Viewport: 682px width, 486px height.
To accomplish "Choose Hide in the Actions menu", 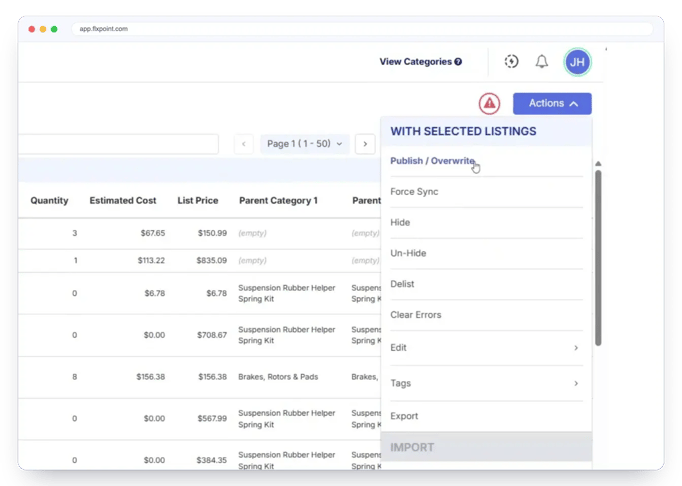I will pos(400,222).
